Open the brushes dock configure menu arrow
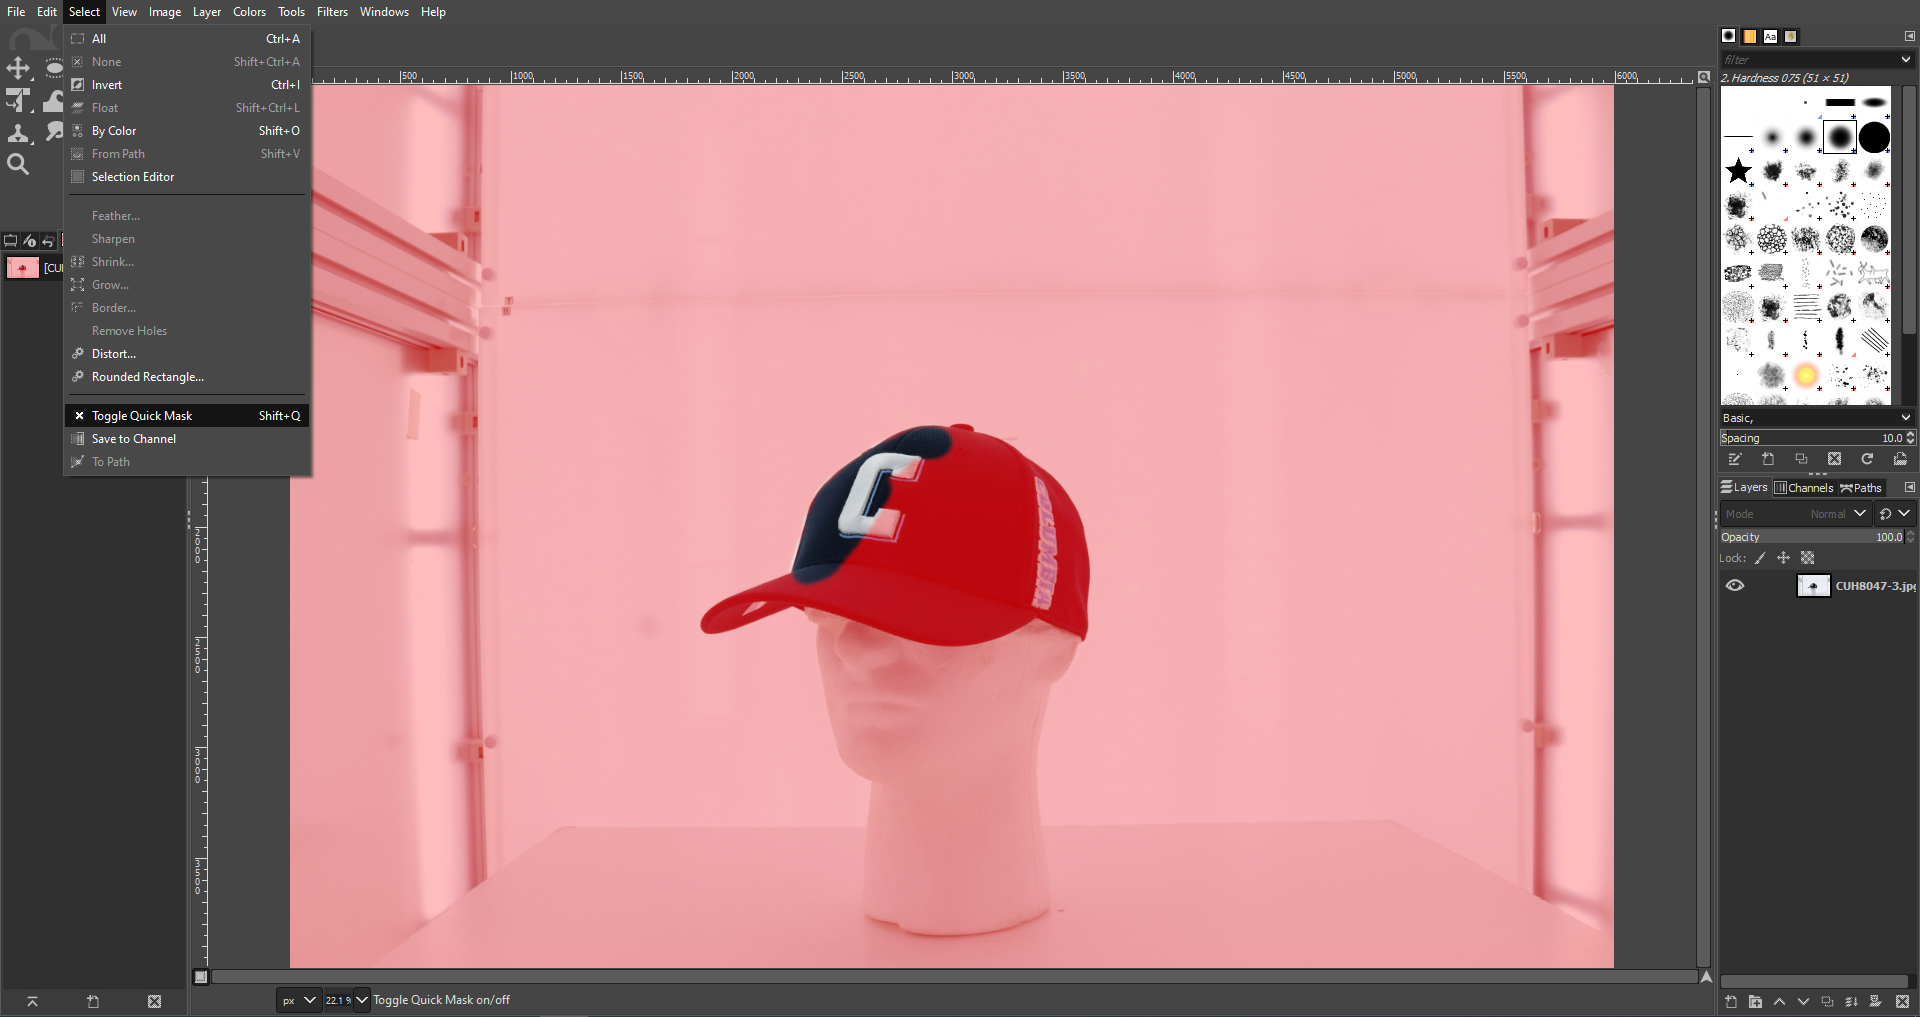 (x=1909, y=36)
